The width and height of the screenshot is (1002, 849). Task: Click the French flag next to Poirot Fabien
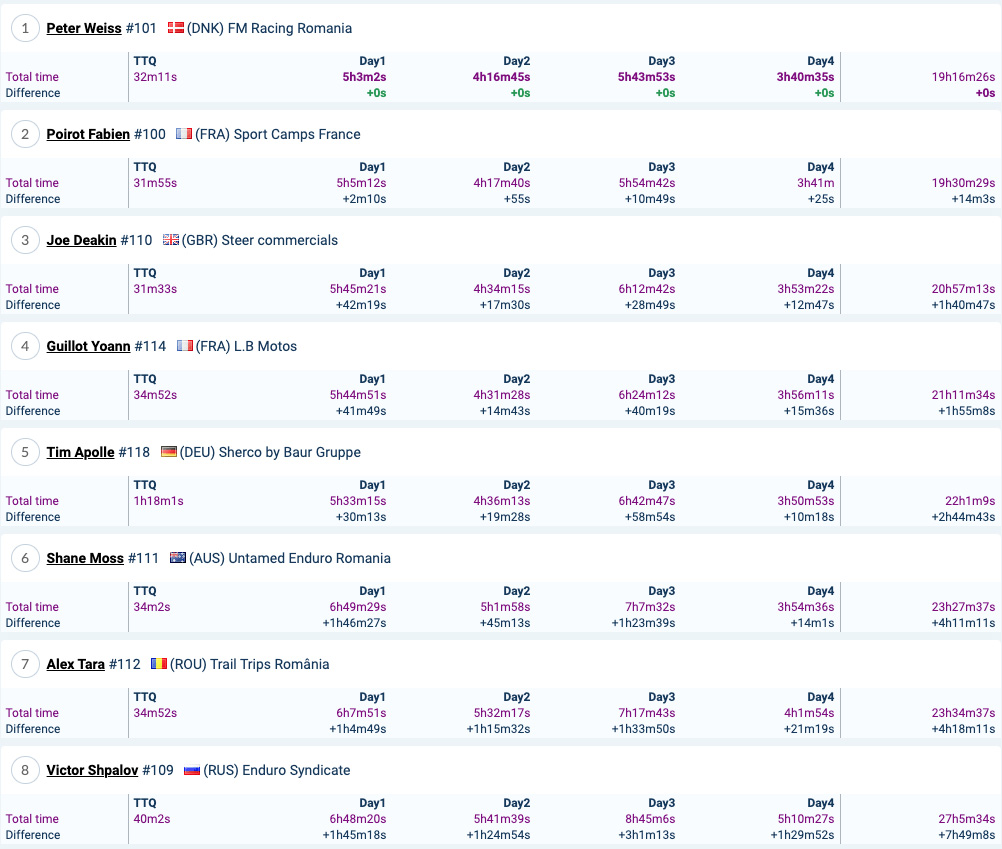pos(184,134)
